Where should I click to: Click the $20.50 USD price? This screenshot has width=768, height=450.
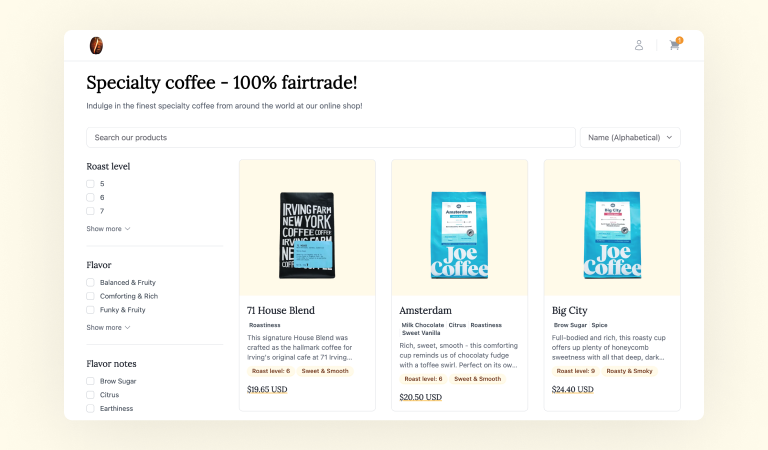coord(420,397)
